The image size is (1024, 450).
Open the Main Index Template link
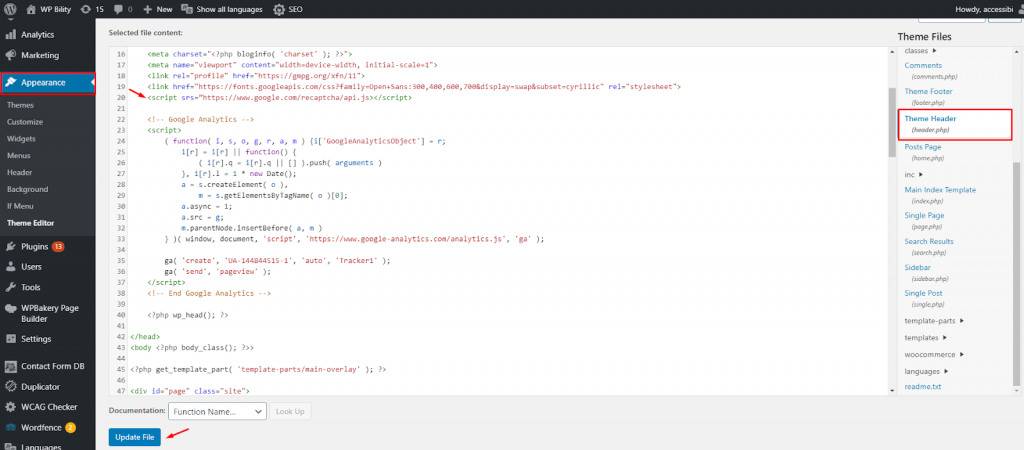[x=940, y=190]
